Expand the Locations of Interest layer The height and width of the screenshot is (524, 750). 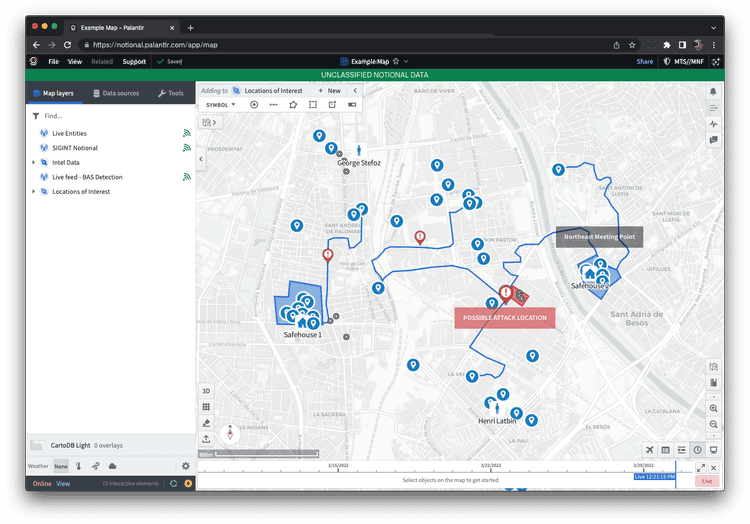click(33, 191)
